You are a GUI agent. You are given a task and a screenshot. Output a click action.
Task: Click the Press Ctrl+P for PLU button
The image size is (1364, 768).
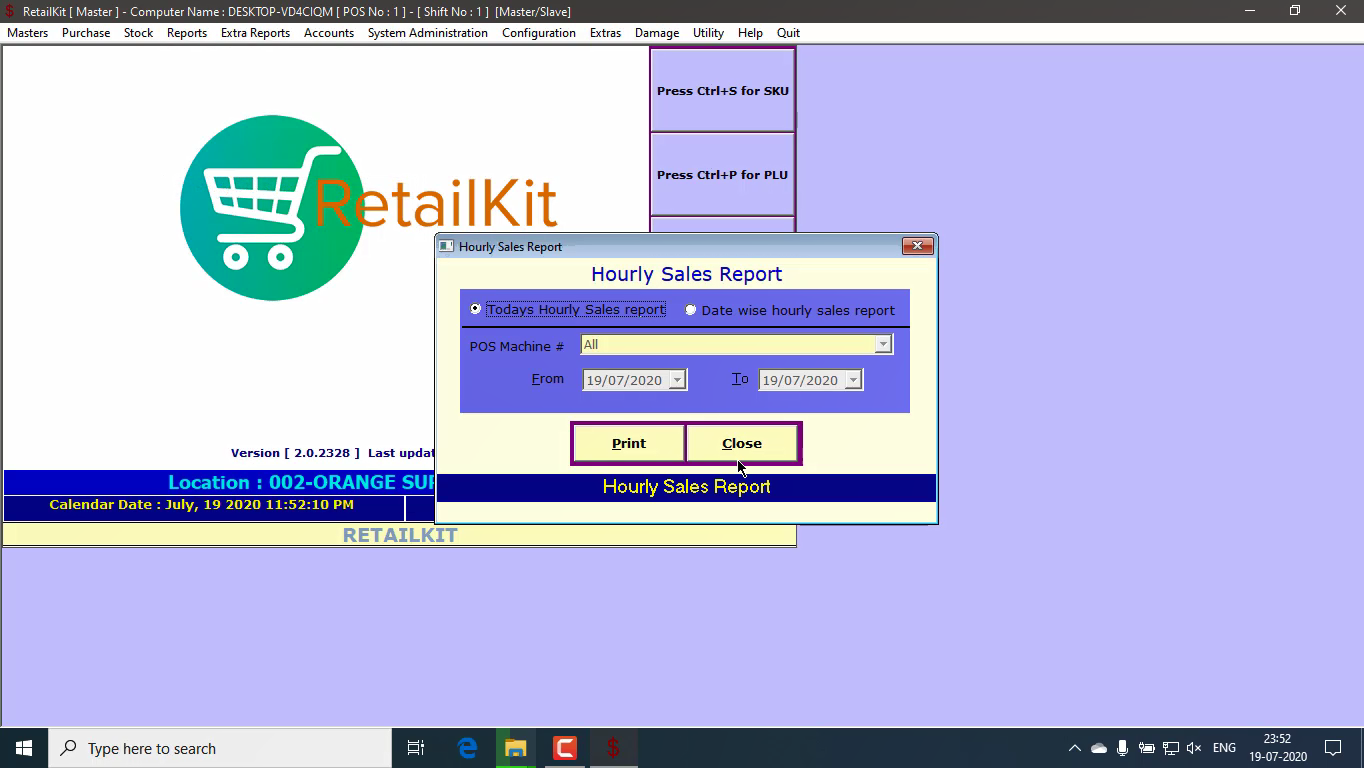coord(723,174)
